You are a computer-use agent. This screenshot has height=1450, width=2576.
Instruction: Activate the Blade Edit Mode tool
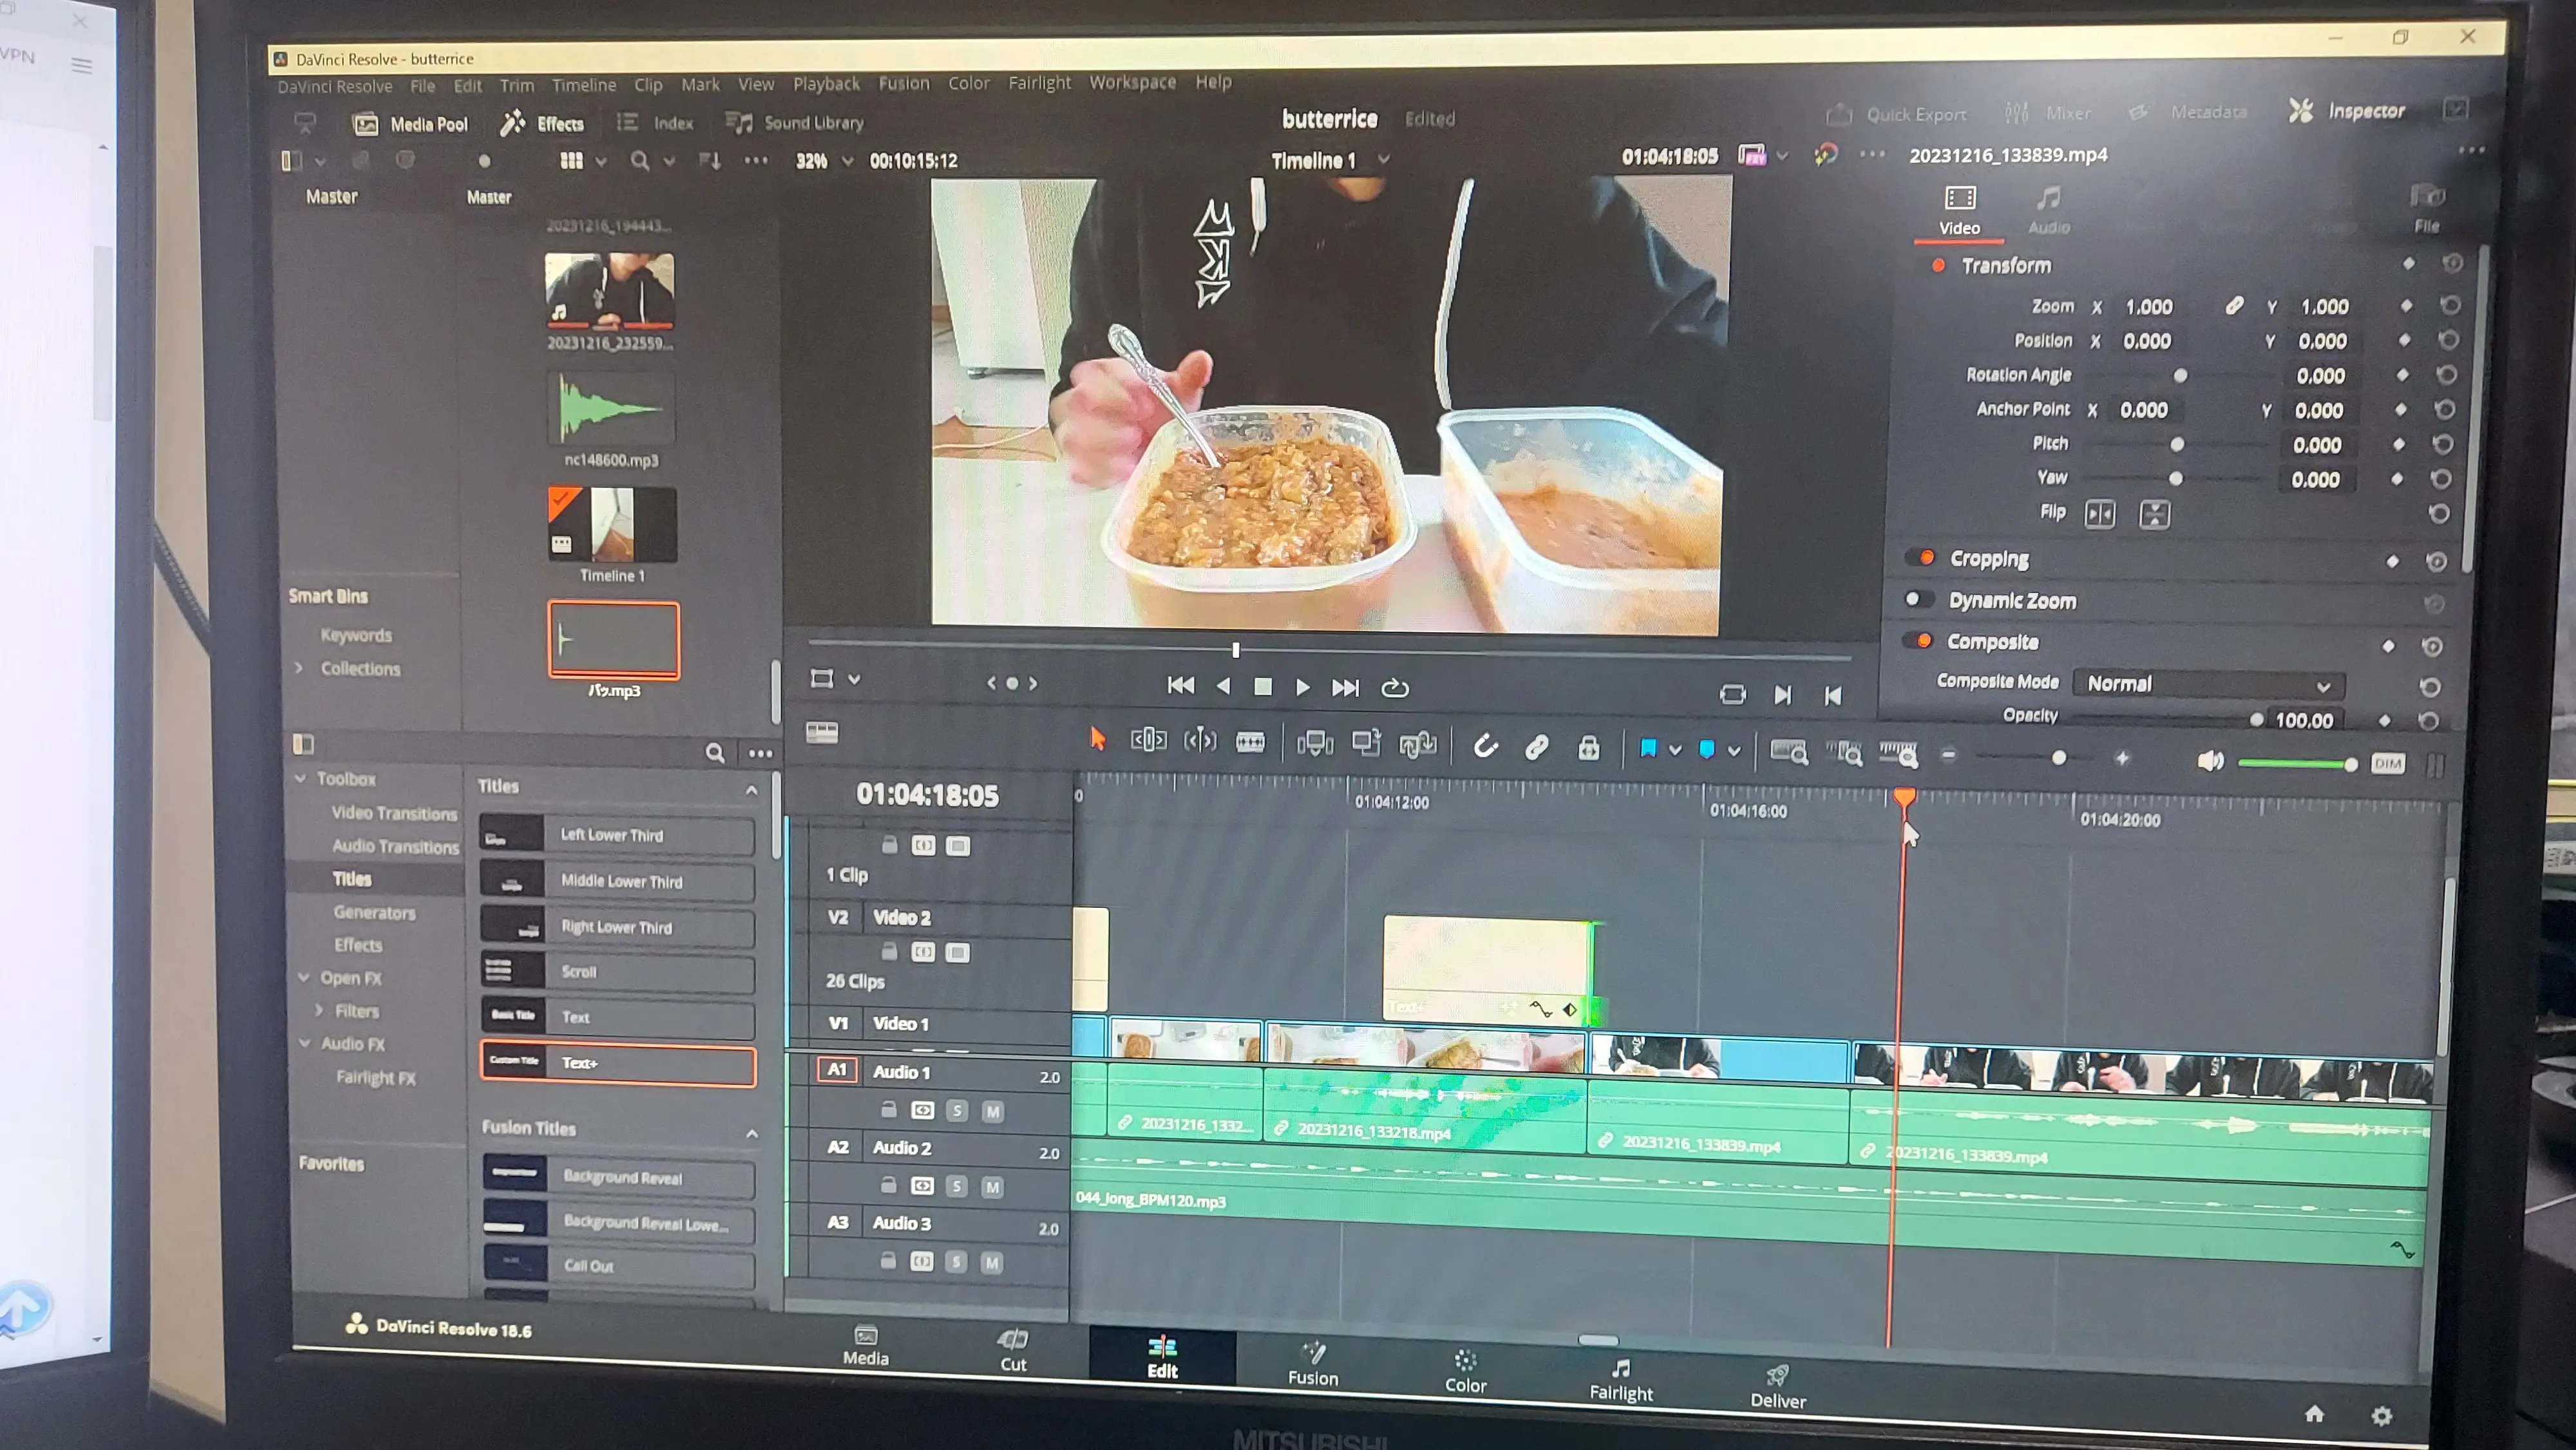1250,742
